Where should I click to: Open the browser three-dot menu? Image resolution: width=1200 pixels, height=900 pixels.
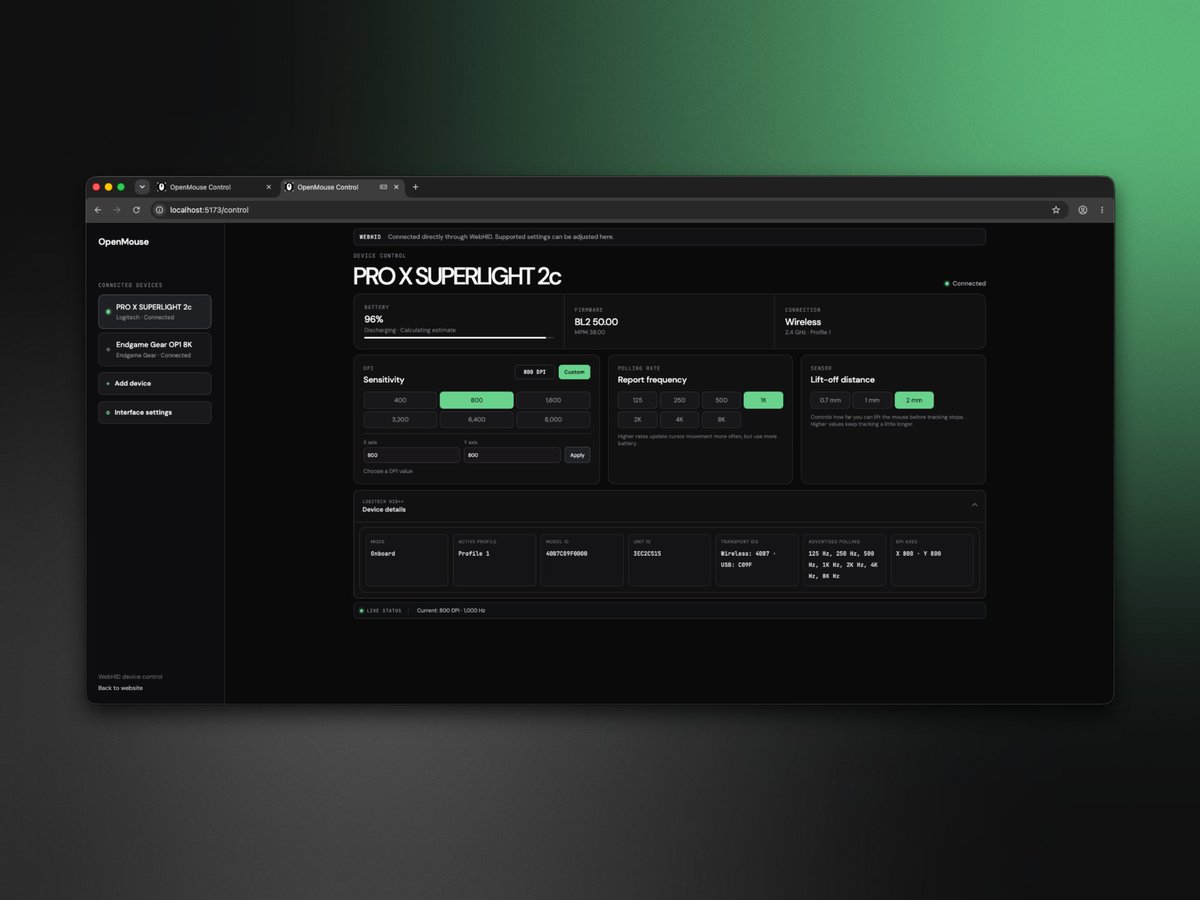(1102, 210)
